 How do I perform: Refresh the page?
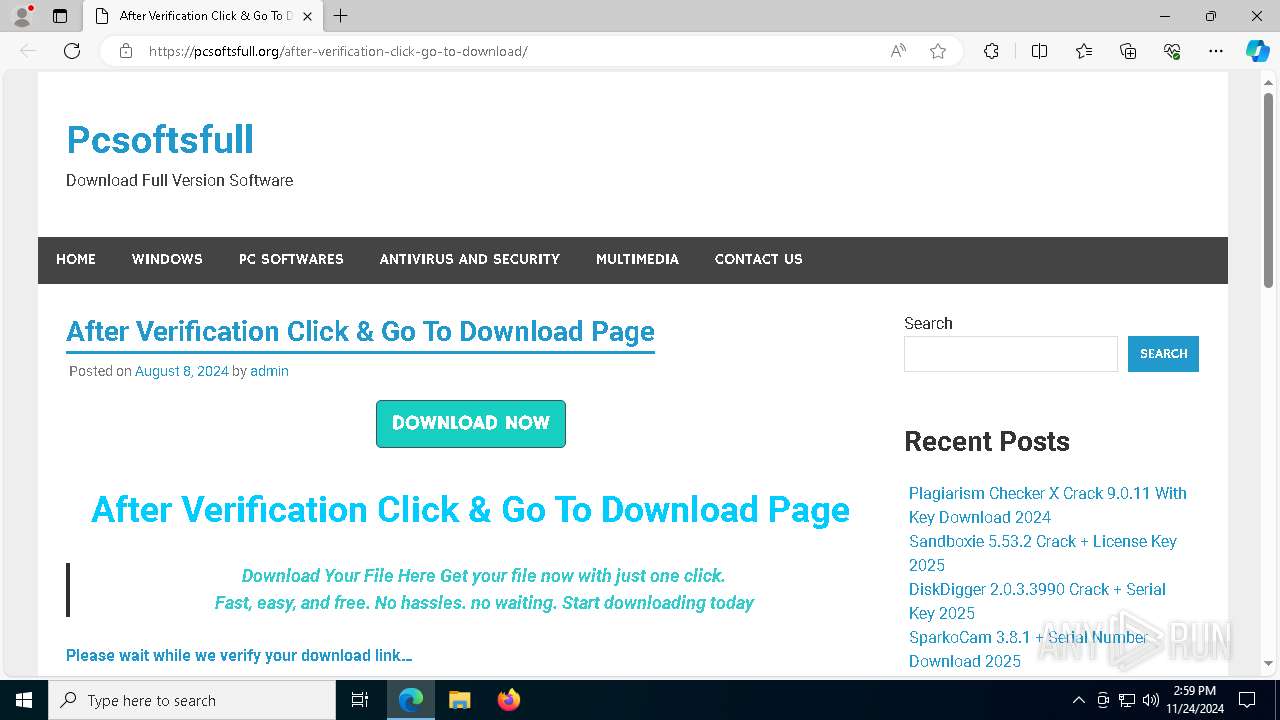click(x=72, y=51)
